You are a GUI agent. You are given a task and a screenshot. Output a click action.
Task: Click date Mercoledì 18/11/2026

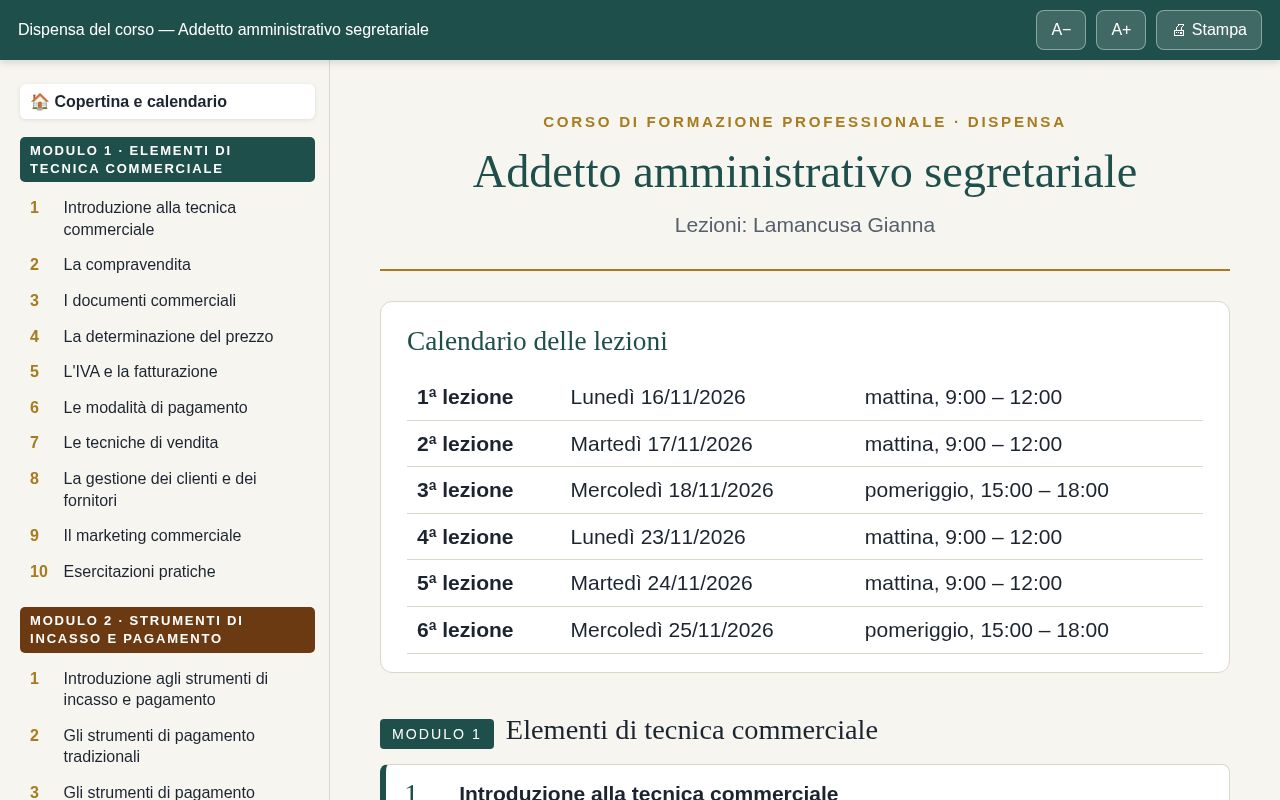[672, 490]
